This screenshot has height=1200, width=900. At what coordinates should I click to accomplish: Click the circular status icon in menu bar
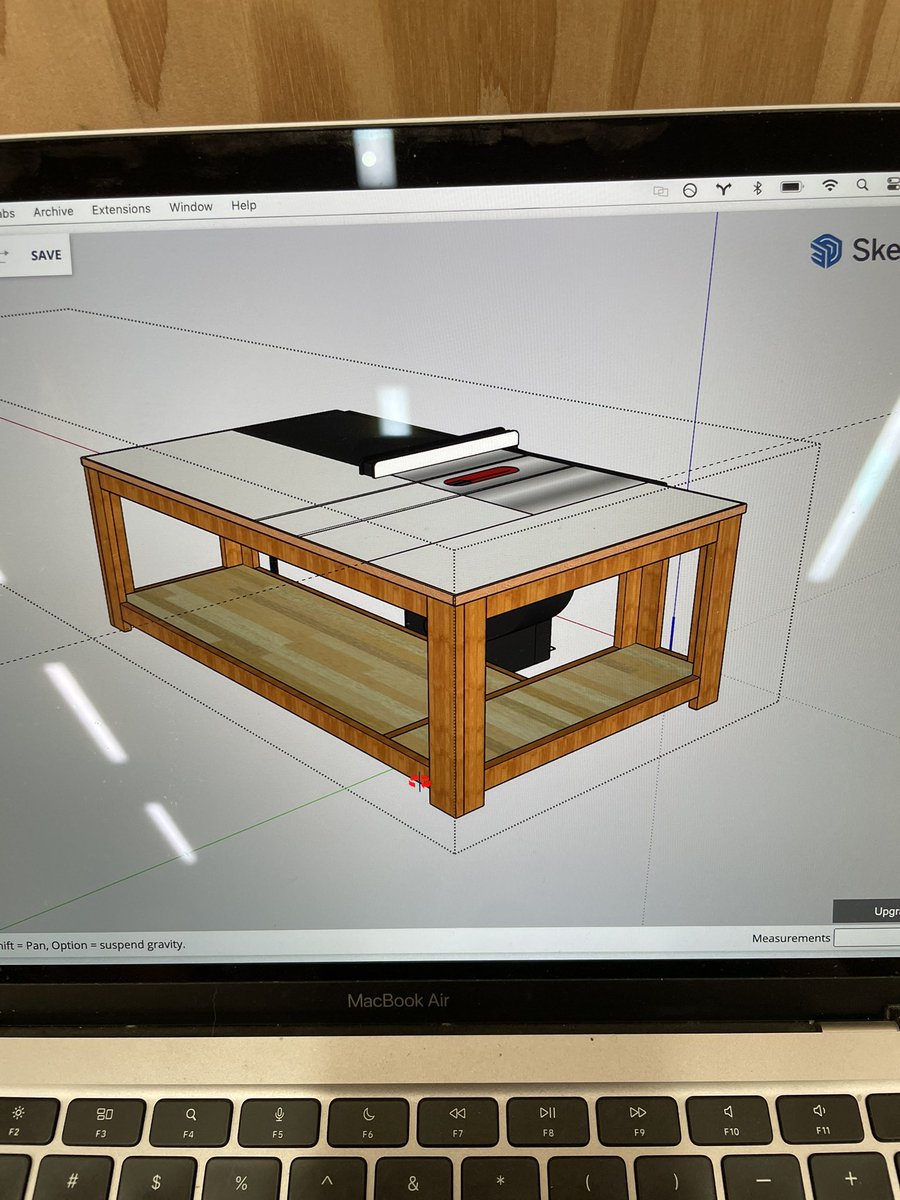690,188
